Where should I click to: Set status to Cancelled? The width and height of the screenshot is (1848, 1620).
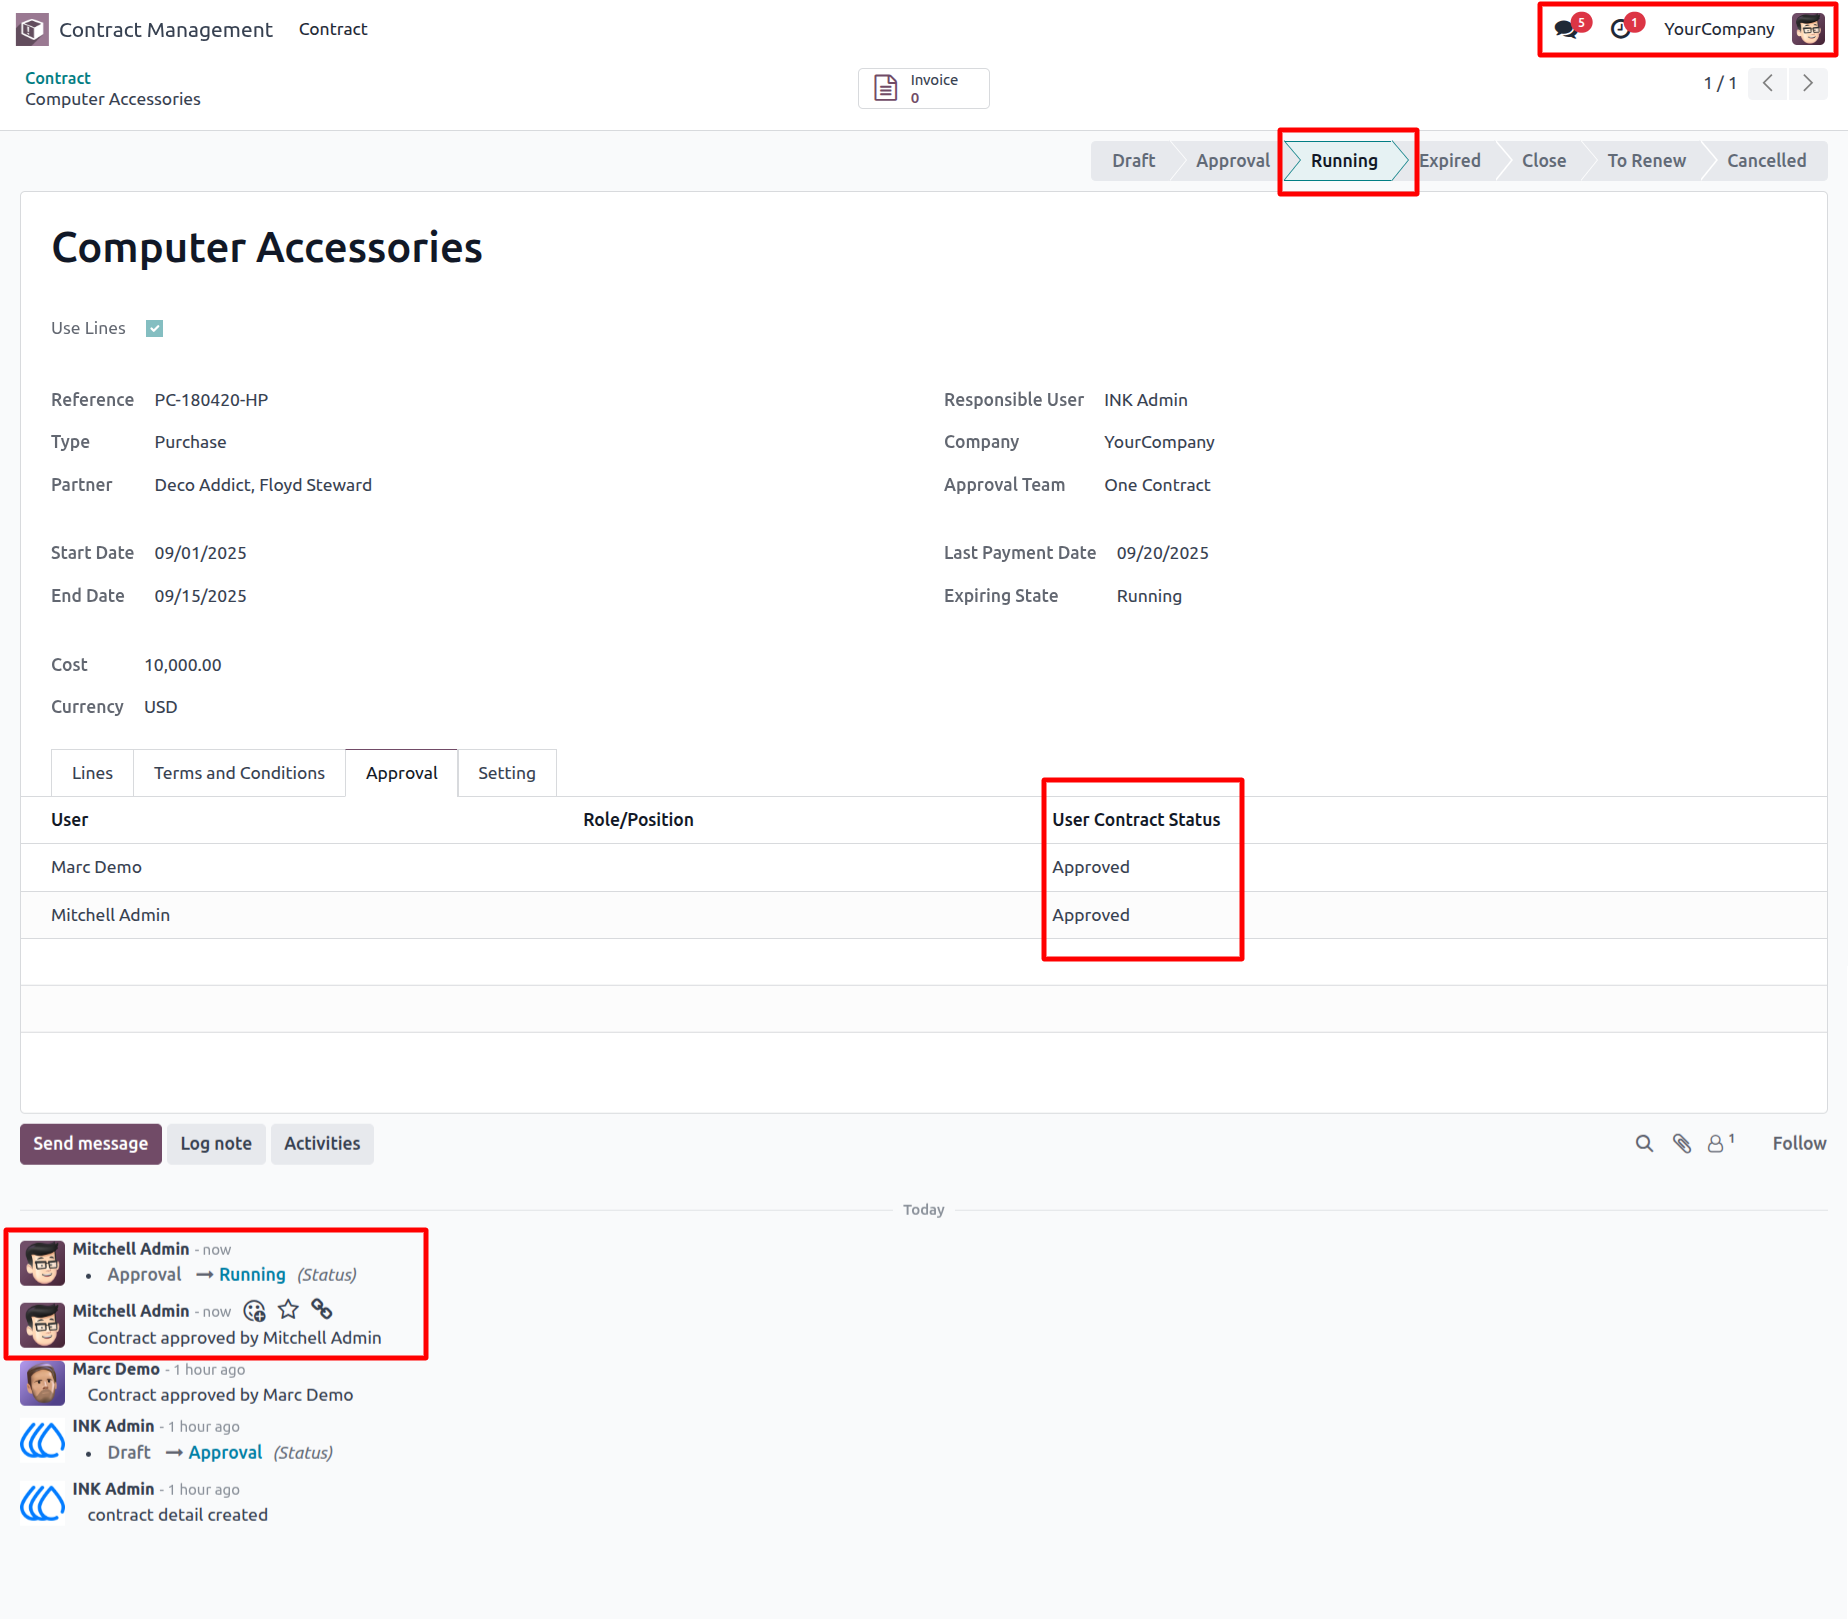[1766, 161]
